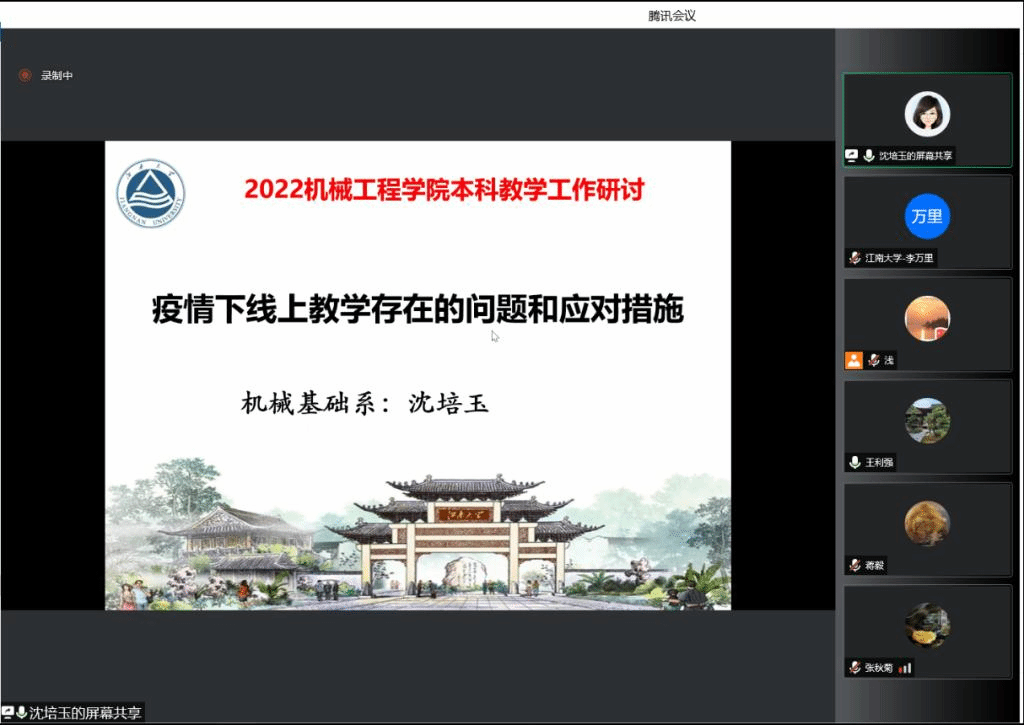Click the screen share icon on 沈培玉's tile

pos(852,156)
